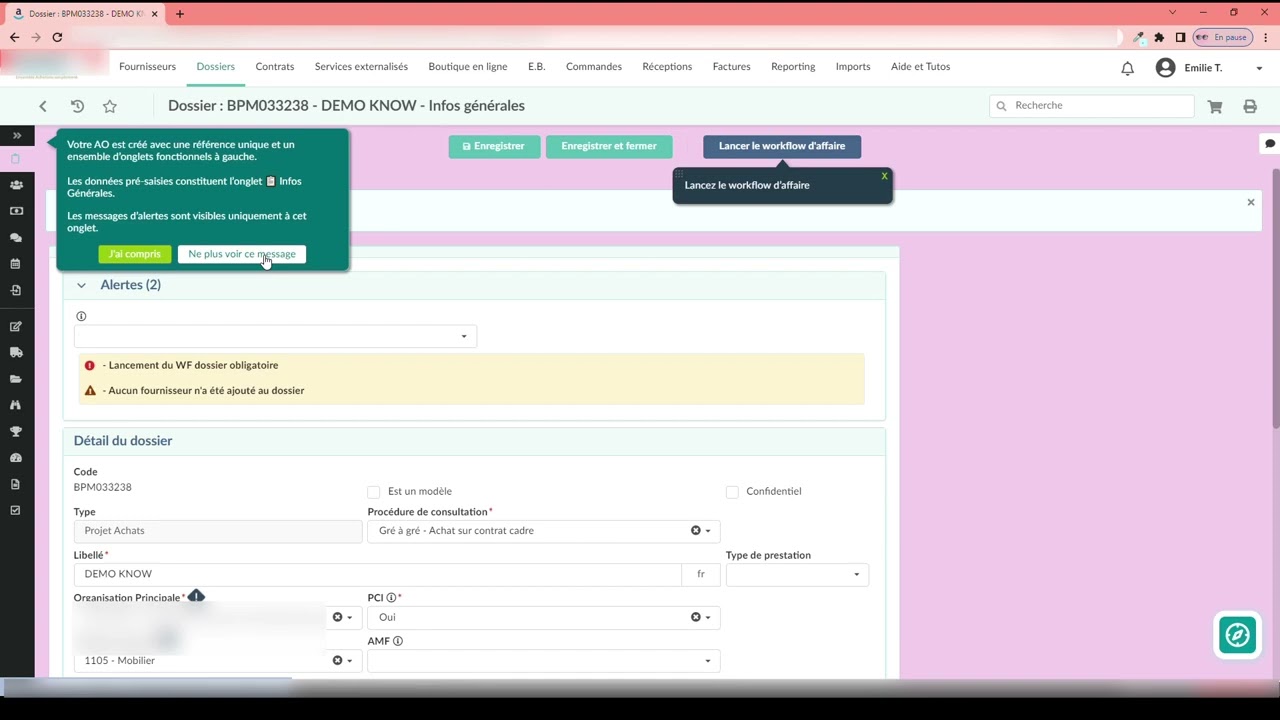Close the workflow tooltip with green X
Image resolution: width=1280 pixels, height=720 pixels.
click(884, 176)
